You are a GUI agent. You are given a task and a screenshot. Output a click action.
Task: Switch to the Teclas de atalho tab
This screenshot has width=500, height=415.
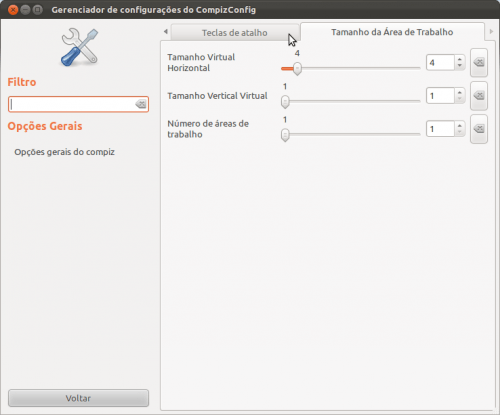click(x=235, y=33)
